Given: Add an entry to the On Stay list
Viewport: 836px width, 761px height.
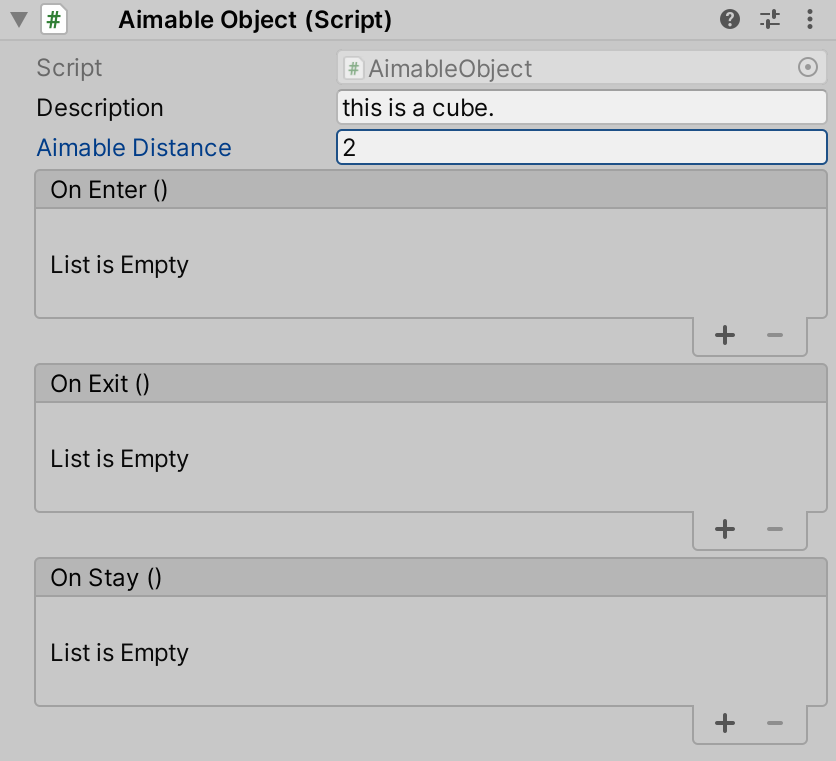Looking at the screenshot, I should click(724, 723).
